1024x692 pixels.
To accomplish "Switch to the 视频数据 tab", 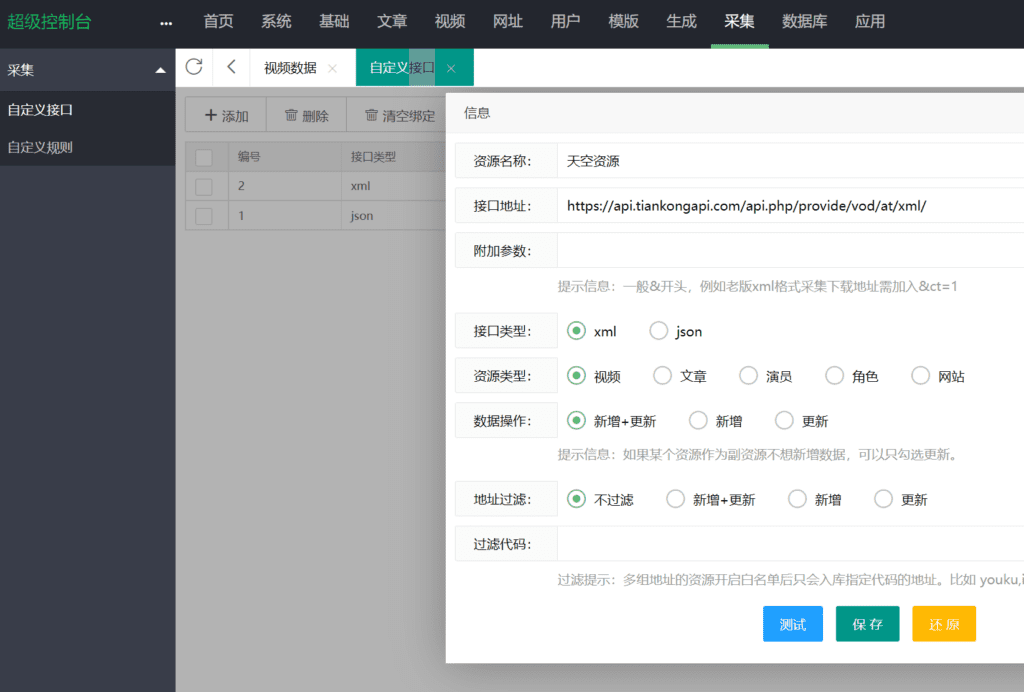I will point(290,68).
